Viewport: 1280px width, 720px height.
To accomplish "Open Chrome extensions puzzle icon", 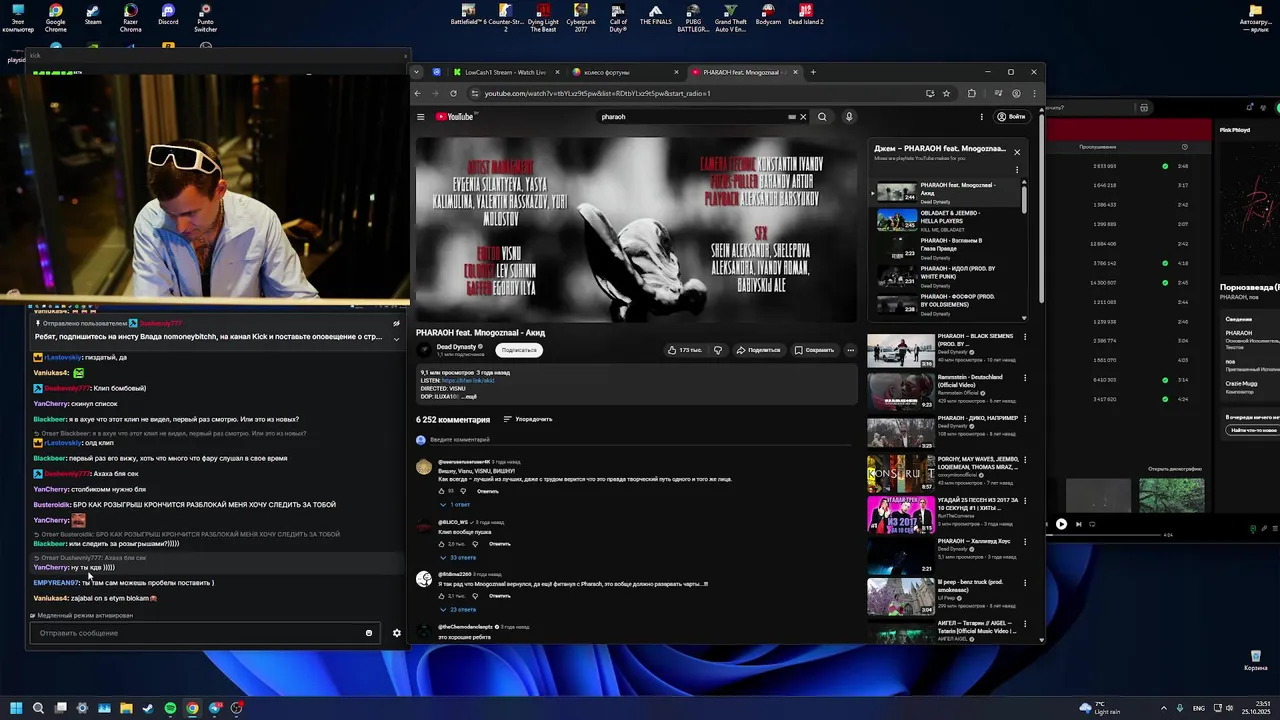I will [x=972, y=93].
